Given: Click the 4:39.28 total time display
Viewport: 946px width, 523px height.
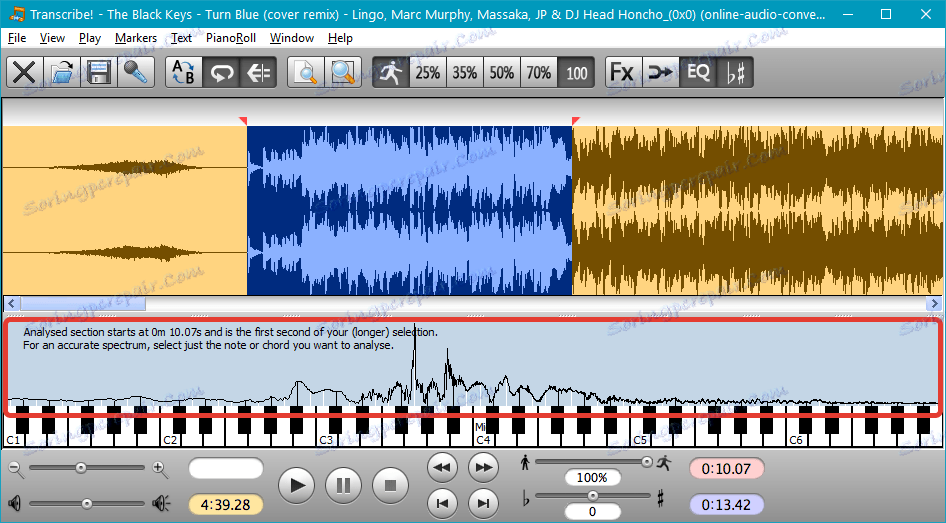Looking at the screenshot, I should pos(226,504).
